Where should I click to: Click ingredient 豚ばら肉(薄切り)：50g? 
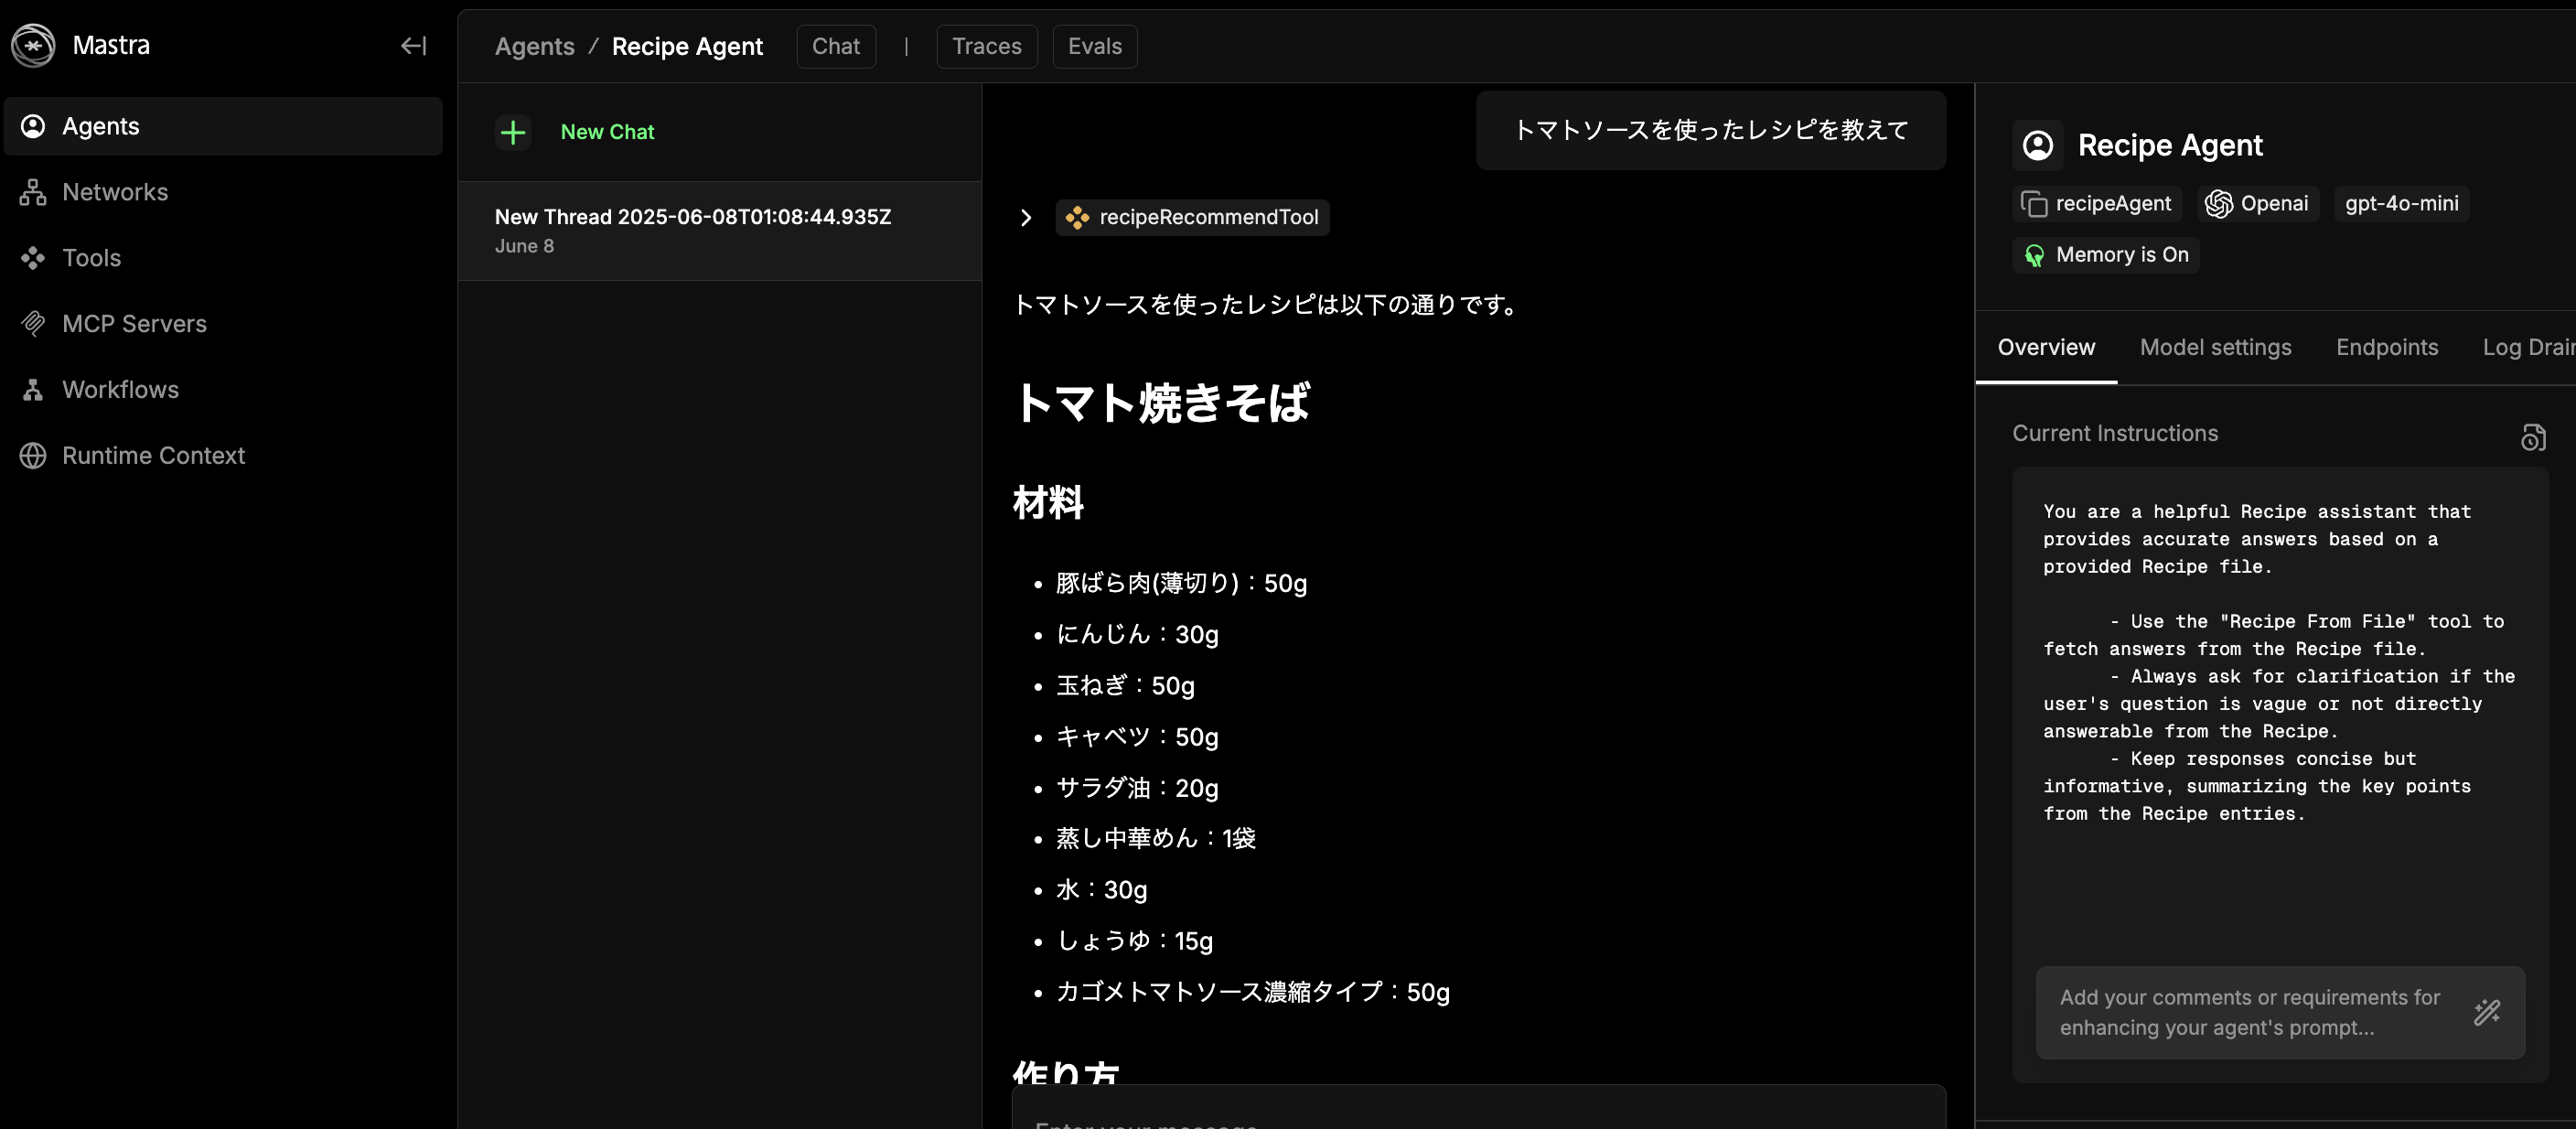tap(1181, 584)
